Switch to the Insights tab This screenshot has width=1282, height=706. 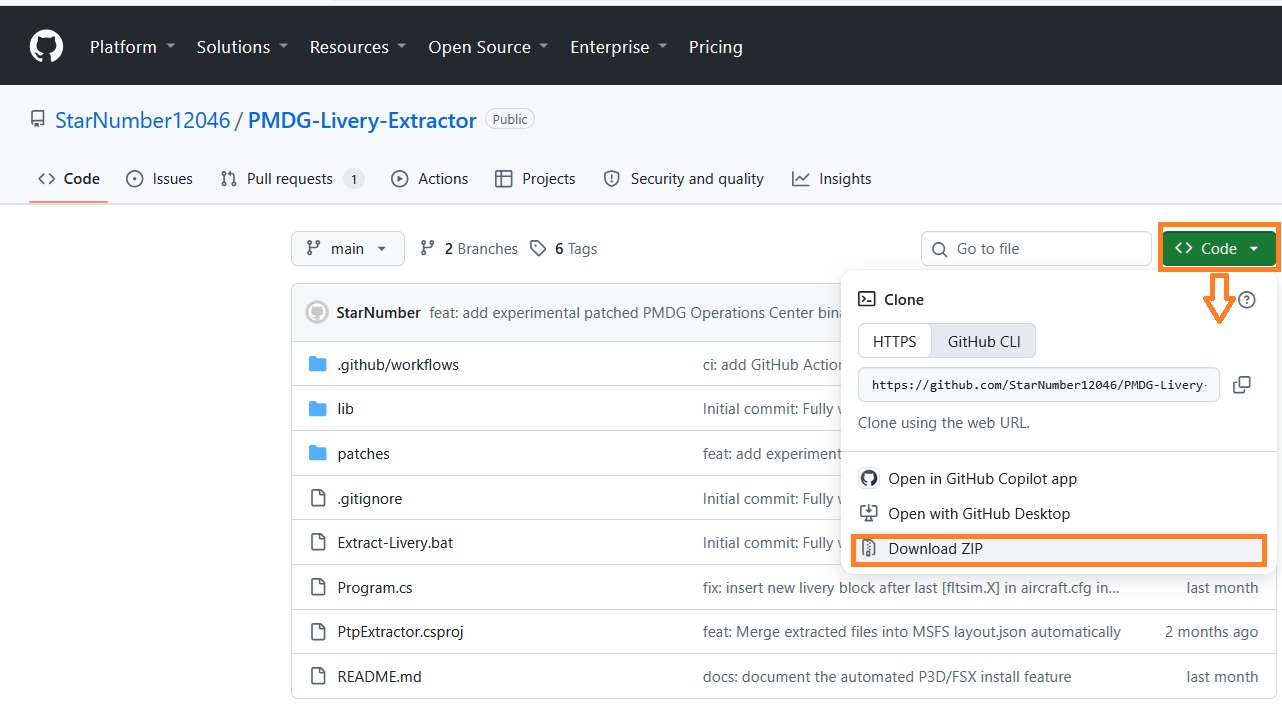[x=832, y=179]
